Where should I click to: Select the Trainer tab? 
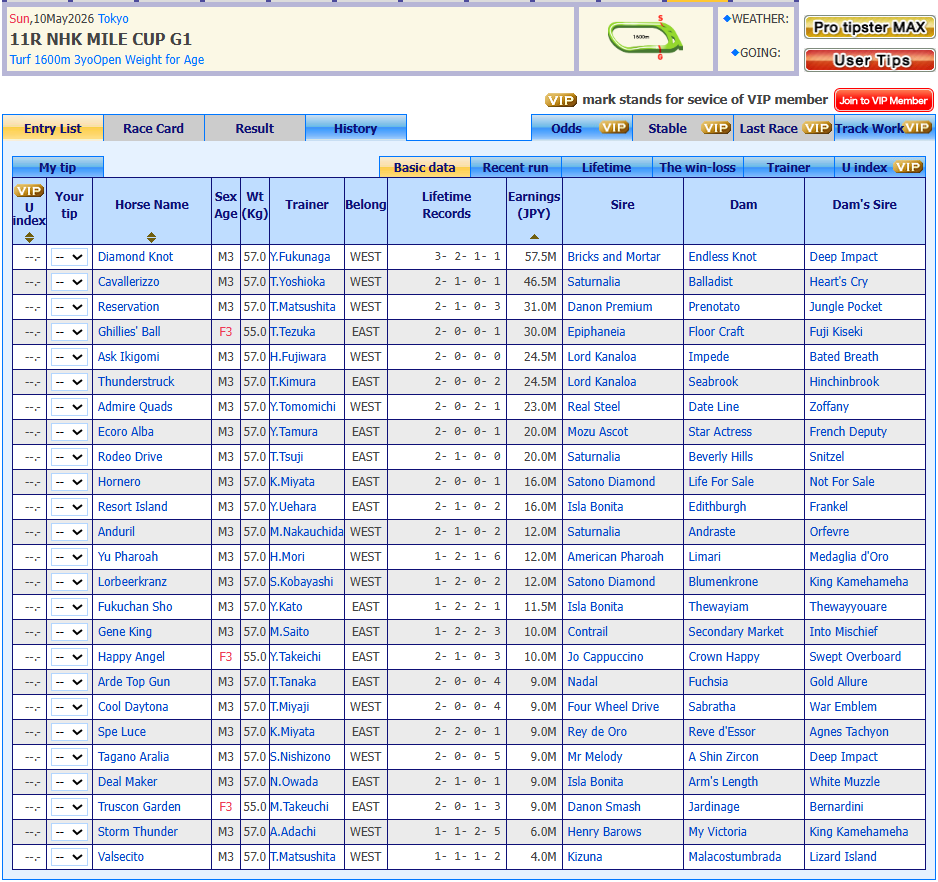tap(788, 168)
